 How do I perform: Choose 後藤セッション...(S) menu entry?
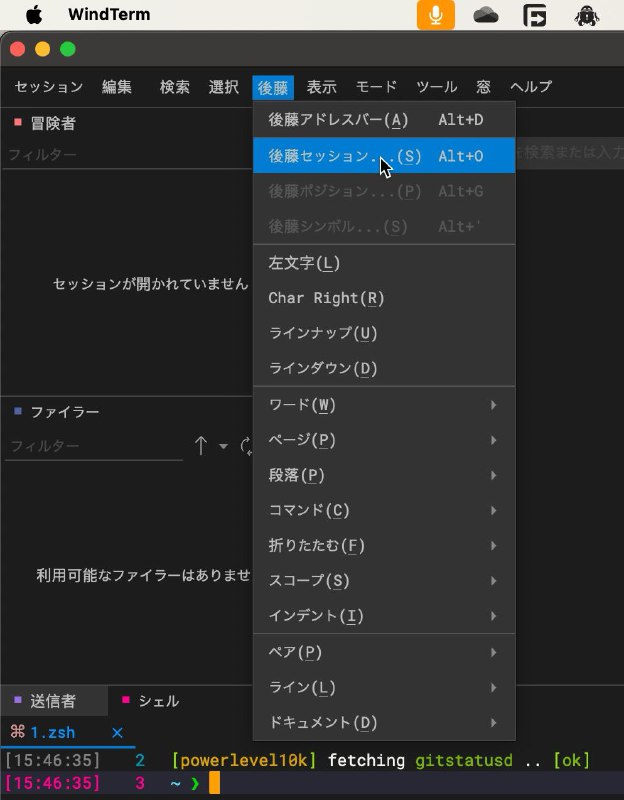[384, 156]
